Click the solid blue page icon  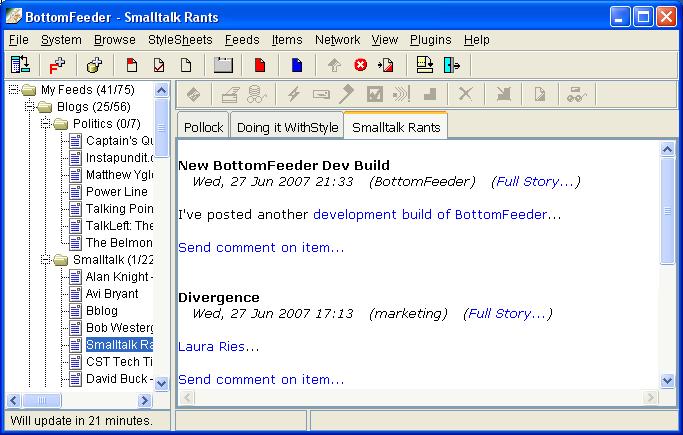coord(297,65)
